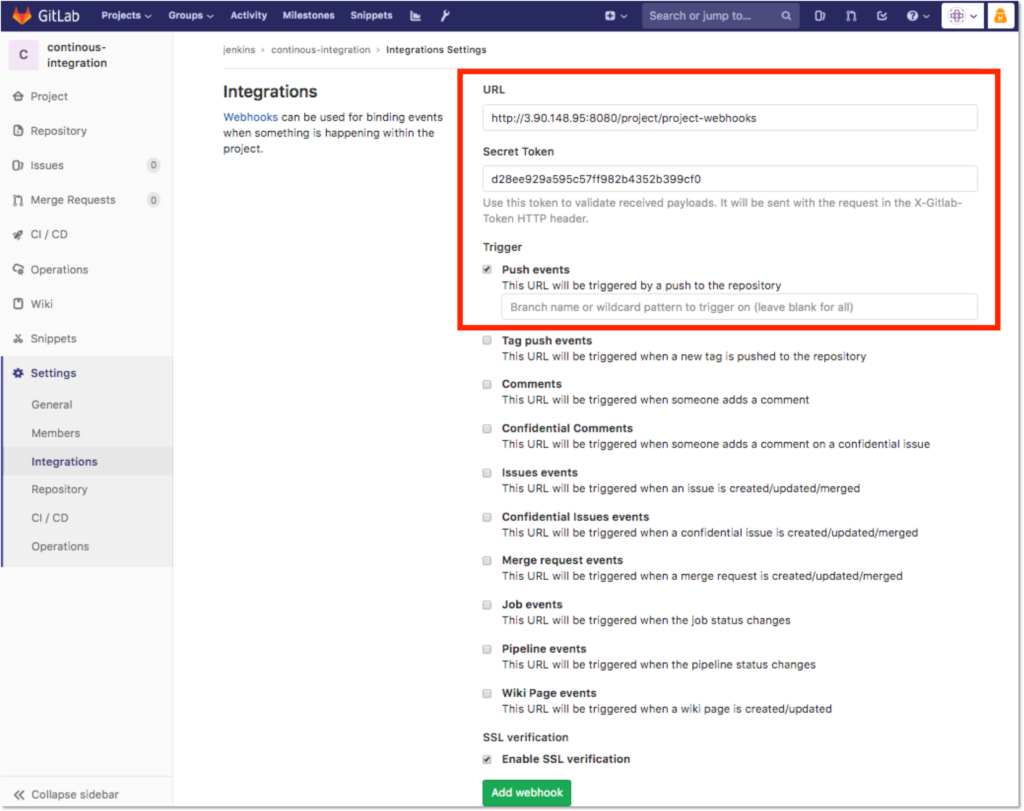Uncheck the Push events checkbox

tap(487, 269)
